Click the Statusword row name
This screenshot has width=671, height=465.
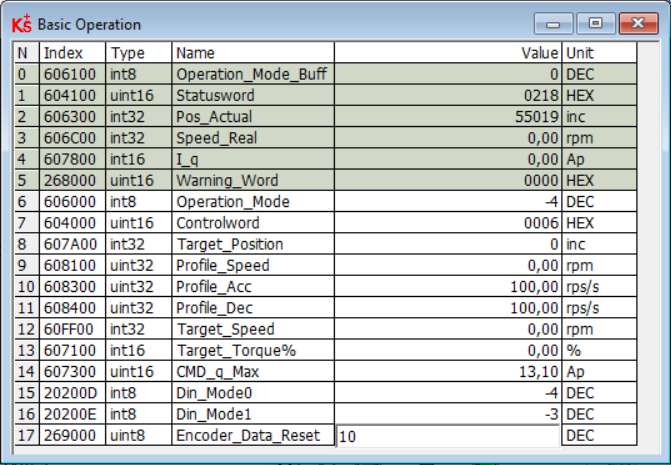[x=253, y=96]
